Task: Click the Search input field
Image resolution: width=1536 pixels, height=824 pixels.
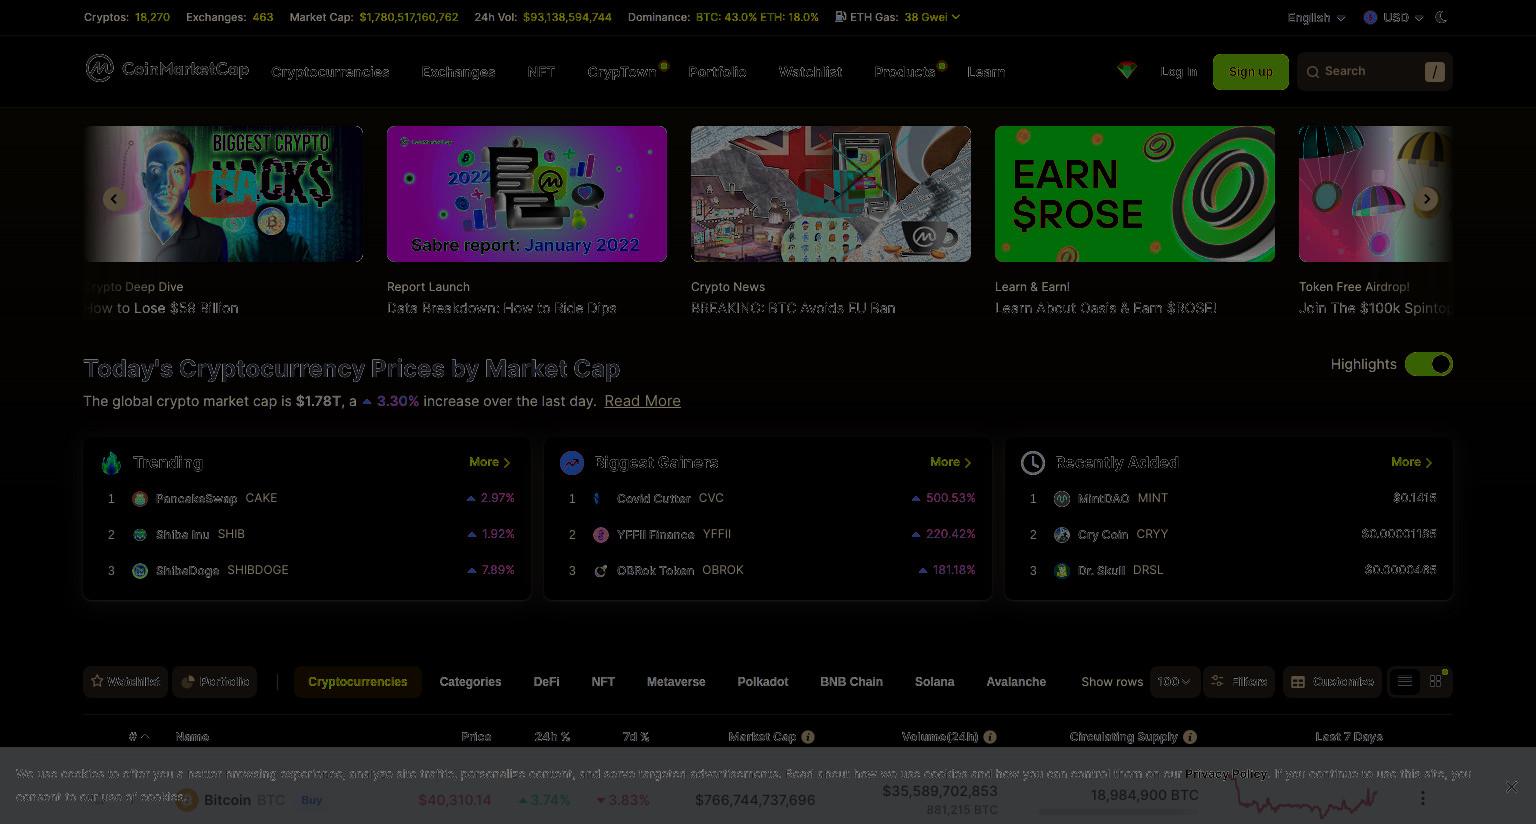Action: (x=1375, y=72)
